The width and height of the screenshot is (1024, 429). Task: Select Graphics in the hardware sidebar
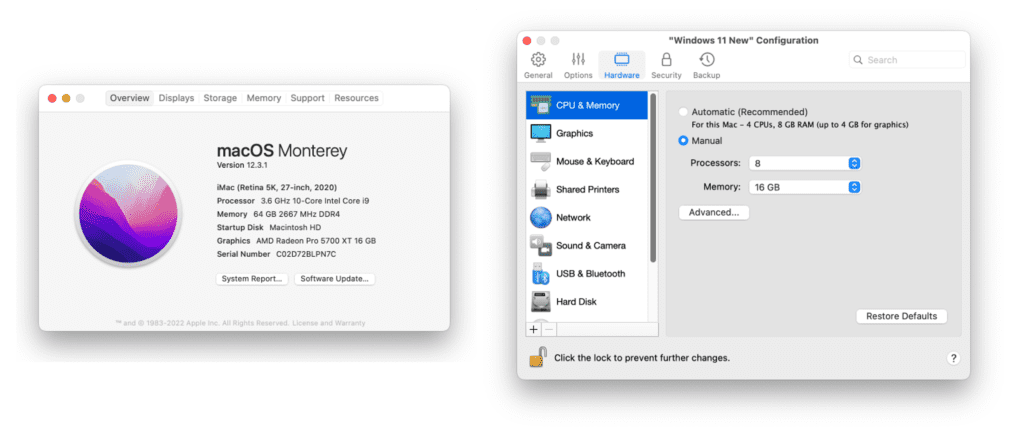pos(574,133)
